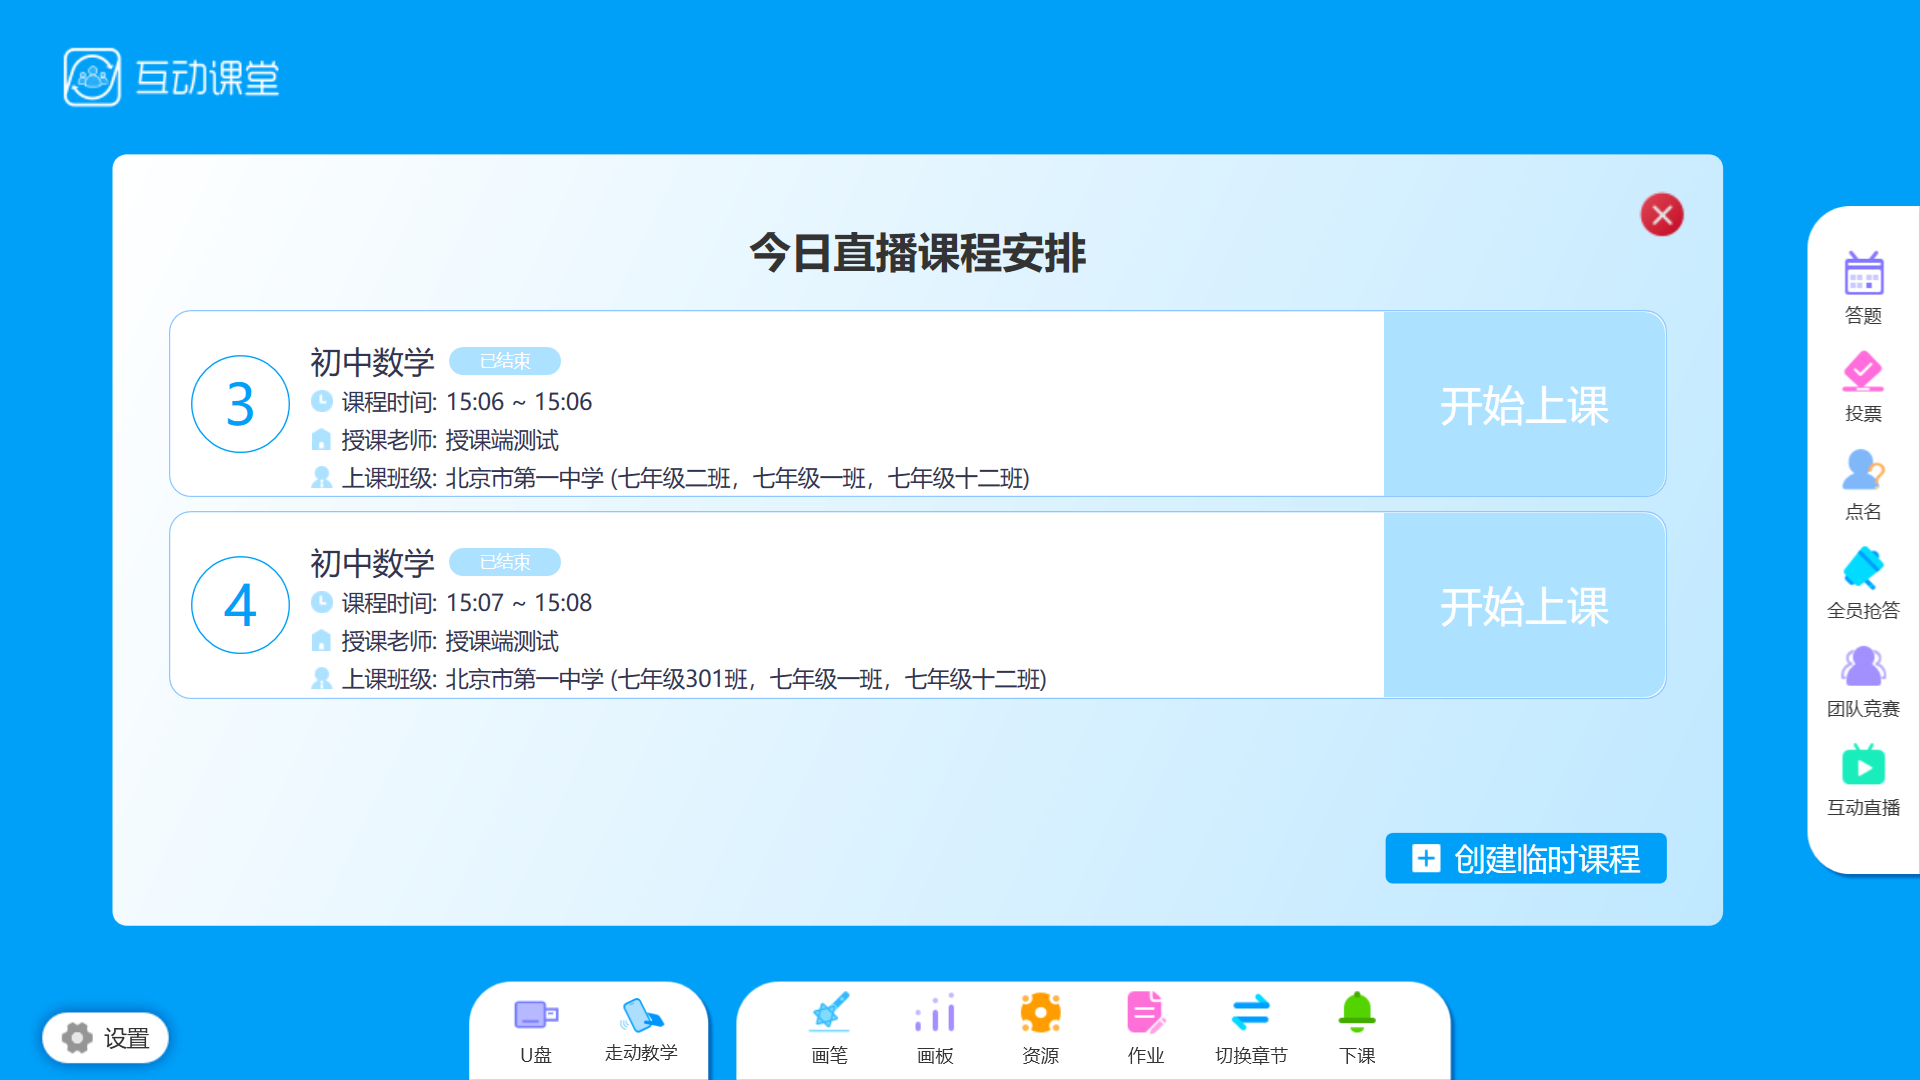The image size is (1920, 1080).
Task: Open 设置 settings
Action: [105, 1038]
